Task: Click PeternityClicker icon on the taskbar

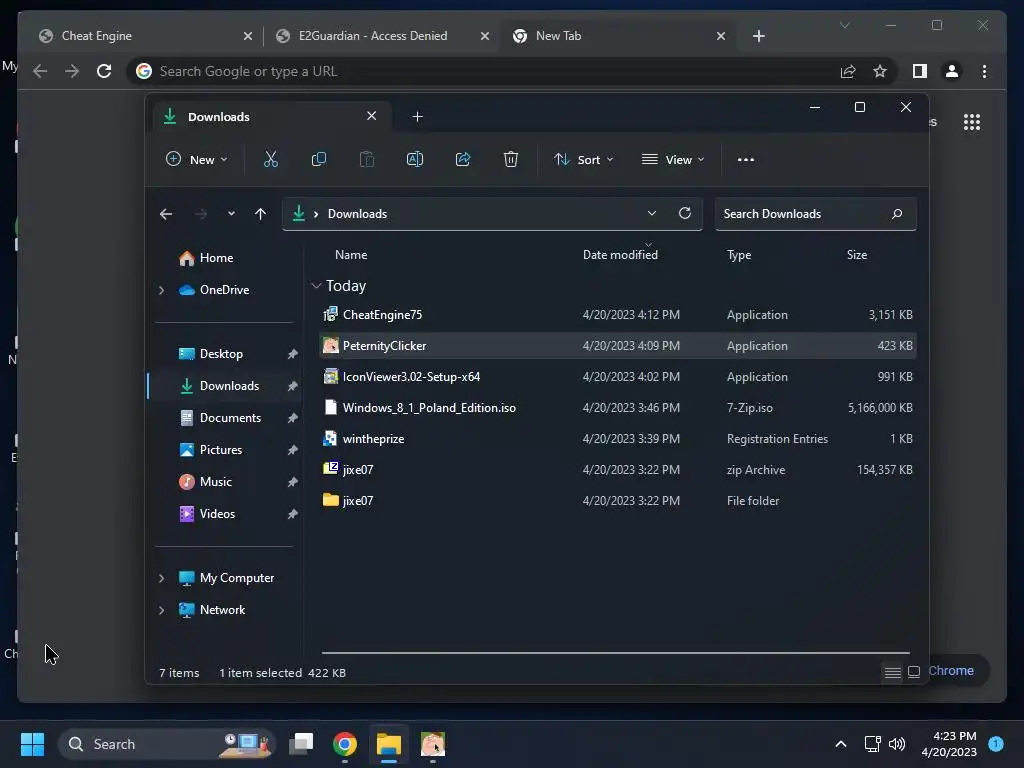Action: click(x=432, y=744)
